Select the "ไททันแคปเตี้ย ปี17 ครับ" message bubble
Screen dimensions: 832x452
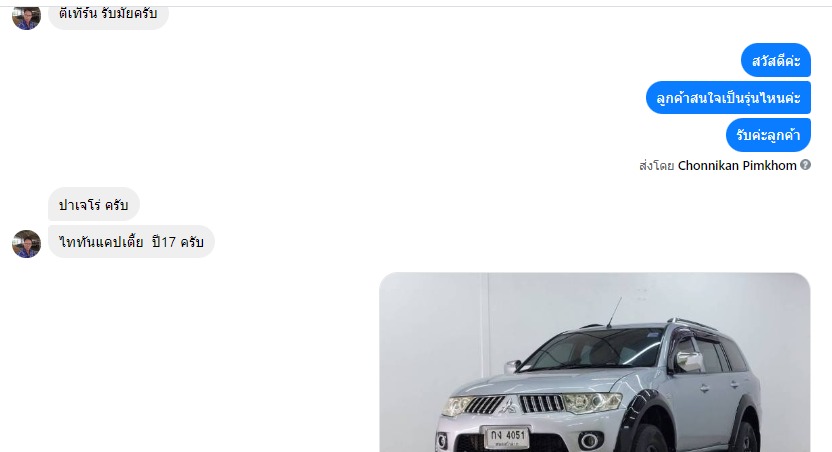pos(131,242)
